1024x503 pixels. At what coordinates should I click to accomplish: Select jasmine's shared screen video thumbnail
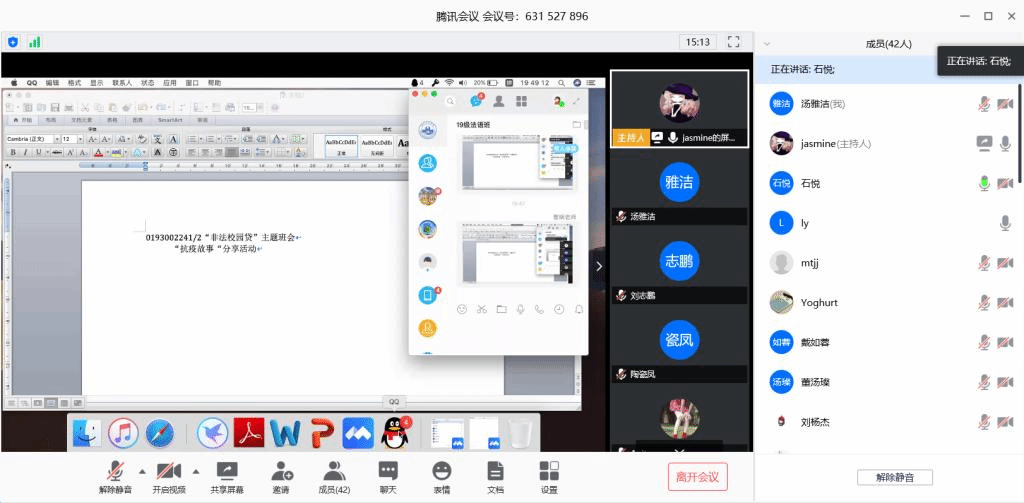point(679,108)
